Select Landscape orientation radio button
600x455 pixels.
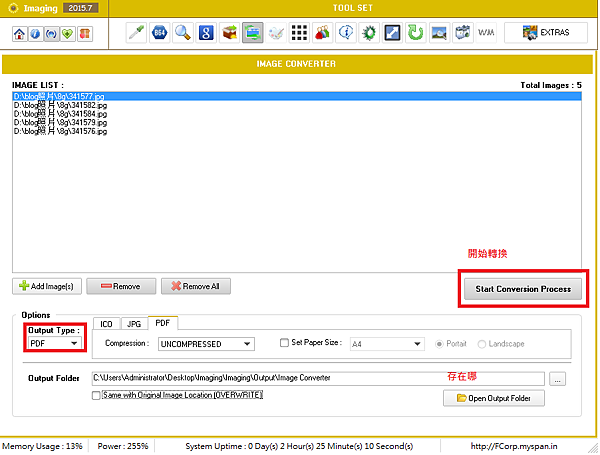point(481,344)
